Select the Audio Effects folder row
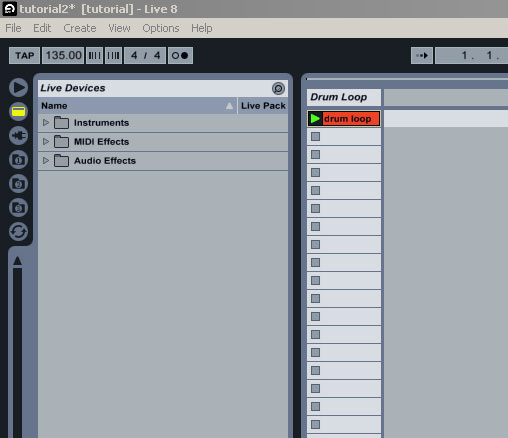This screenshot has width=508, height=438. [x=163, y=161]
